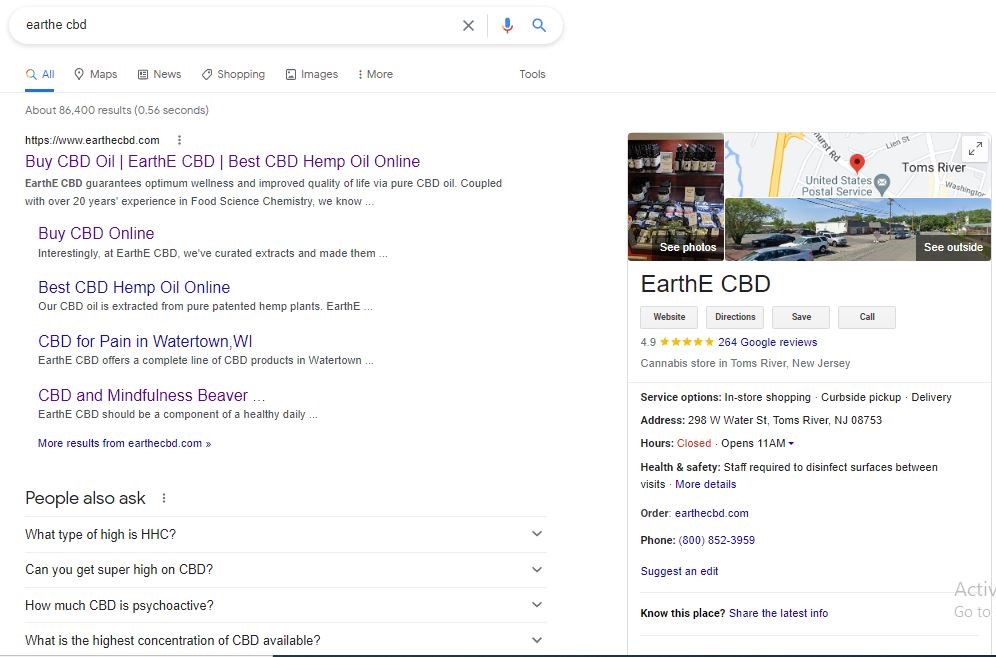This screenshot has height=657, width=996.
Task: Click the red map pin marker
Action: coord(856,163)
